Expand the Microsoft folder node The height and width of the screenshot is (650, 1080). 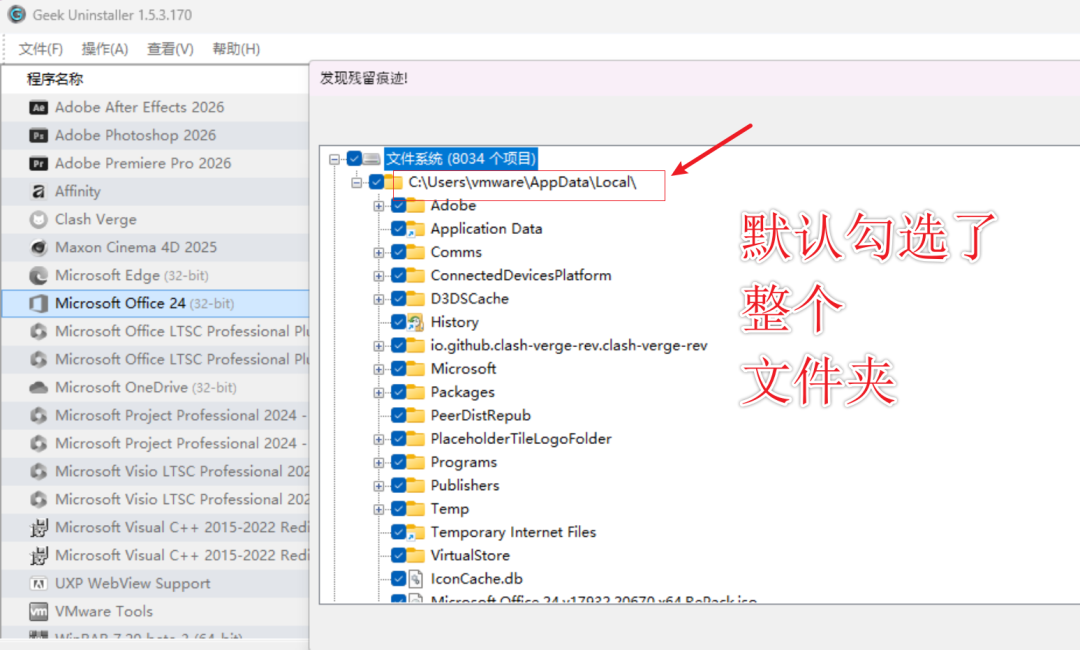point(379,370)
